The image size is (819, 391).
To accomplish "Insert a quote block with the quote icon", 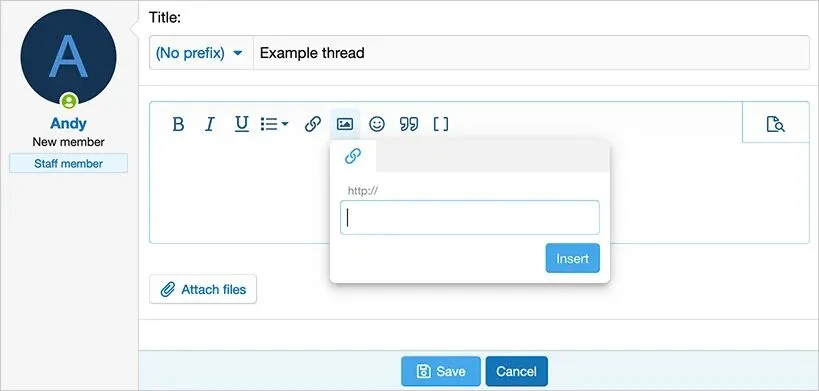I will pyautogui.click(x=409, y=124).
